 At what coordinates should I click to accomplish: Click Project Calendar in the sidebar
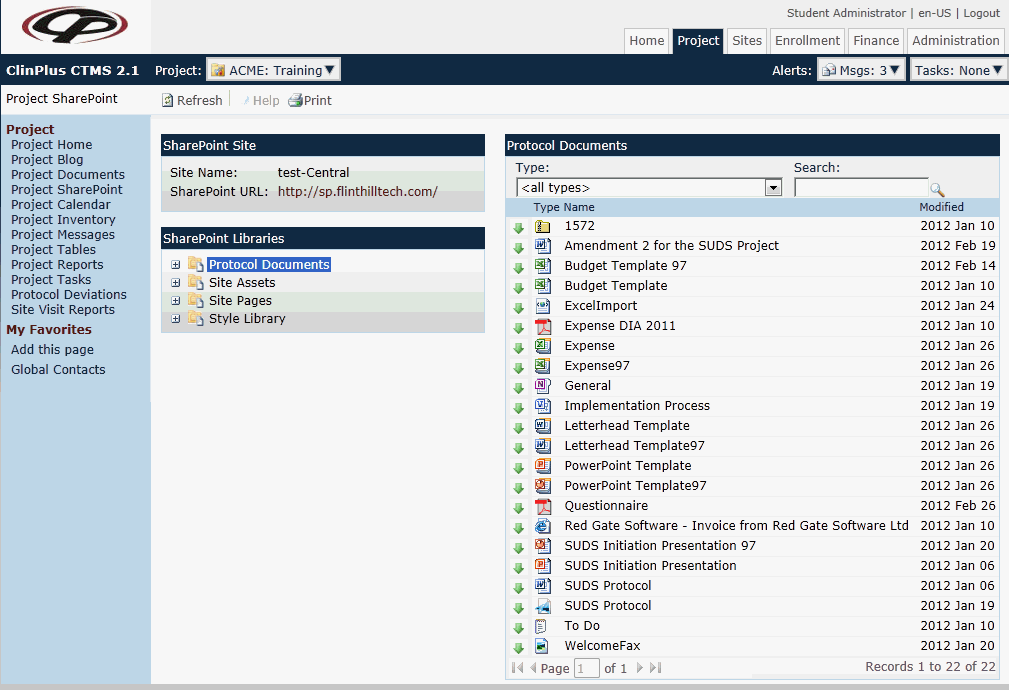(x=61, y=205)
